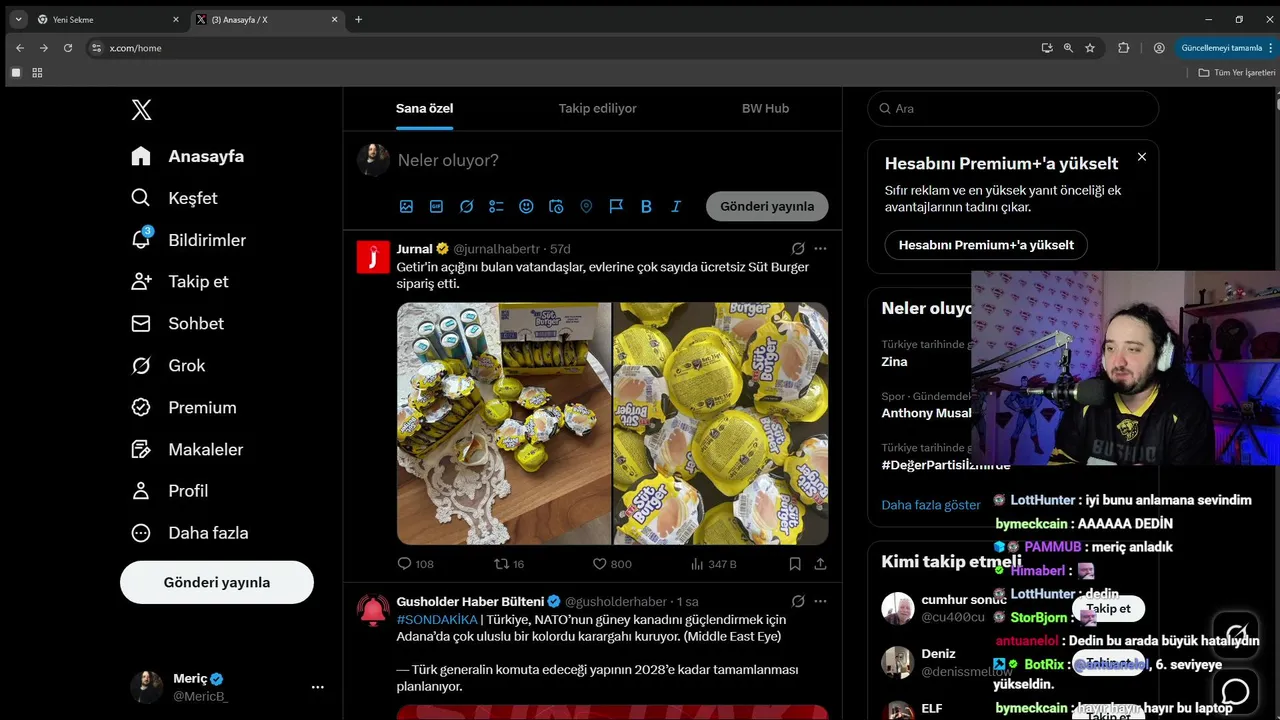Open account menu dots next to Meriç

[317, 687]
